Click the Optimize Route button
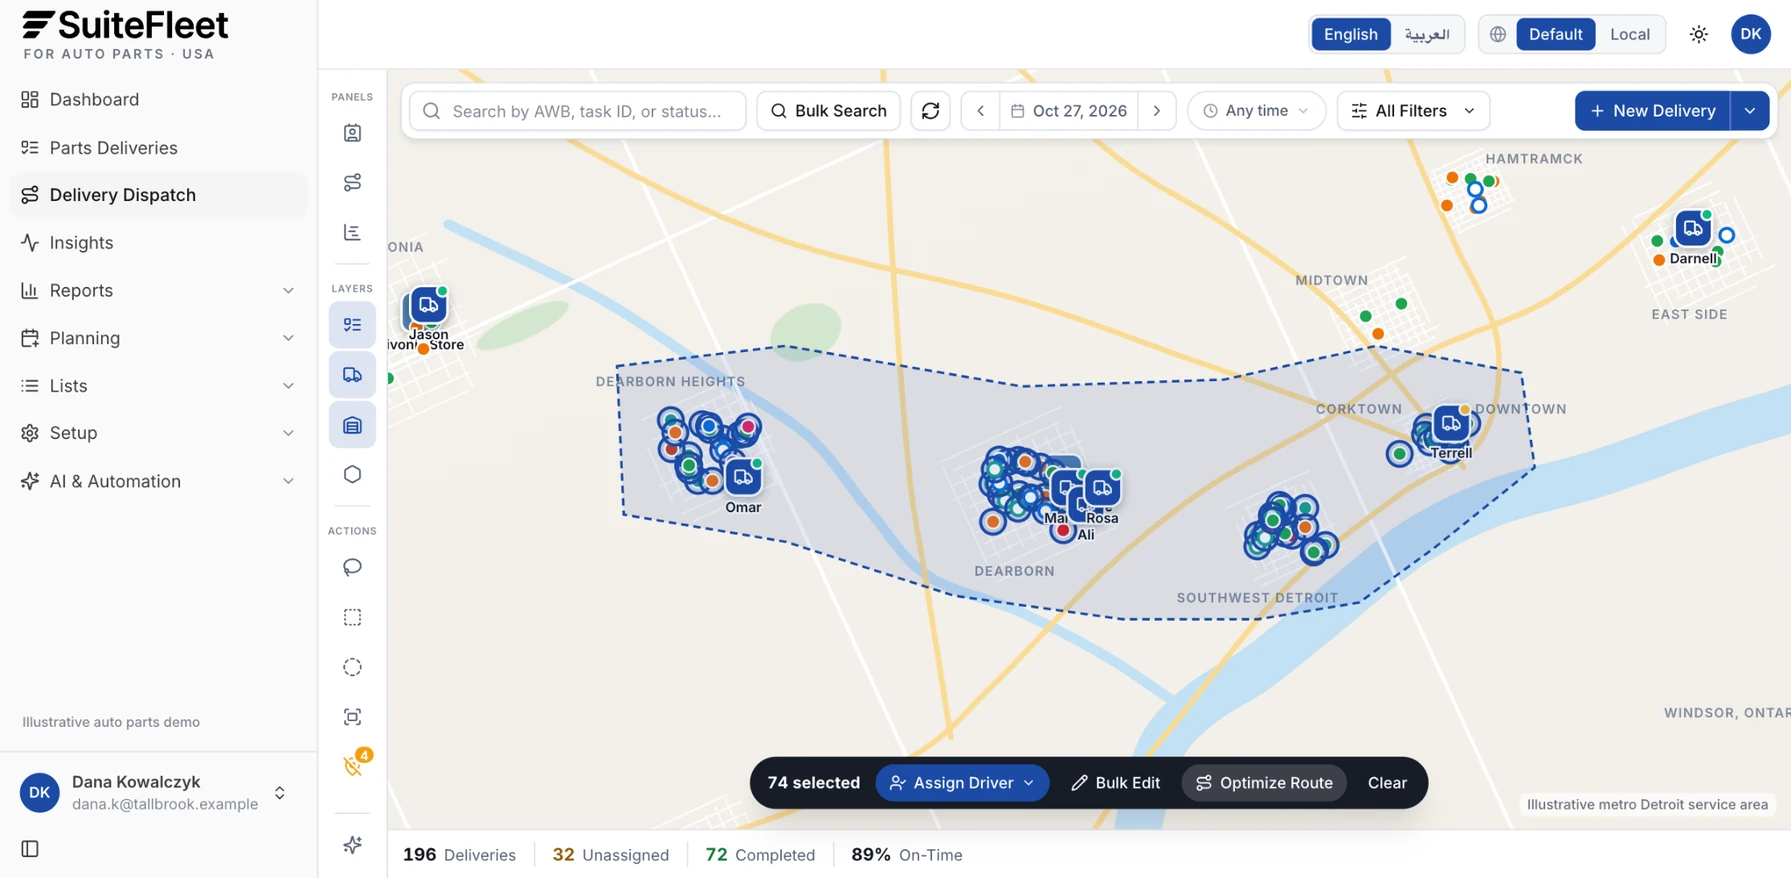This screenshot has height=878, width=1791. [1264, 783]
